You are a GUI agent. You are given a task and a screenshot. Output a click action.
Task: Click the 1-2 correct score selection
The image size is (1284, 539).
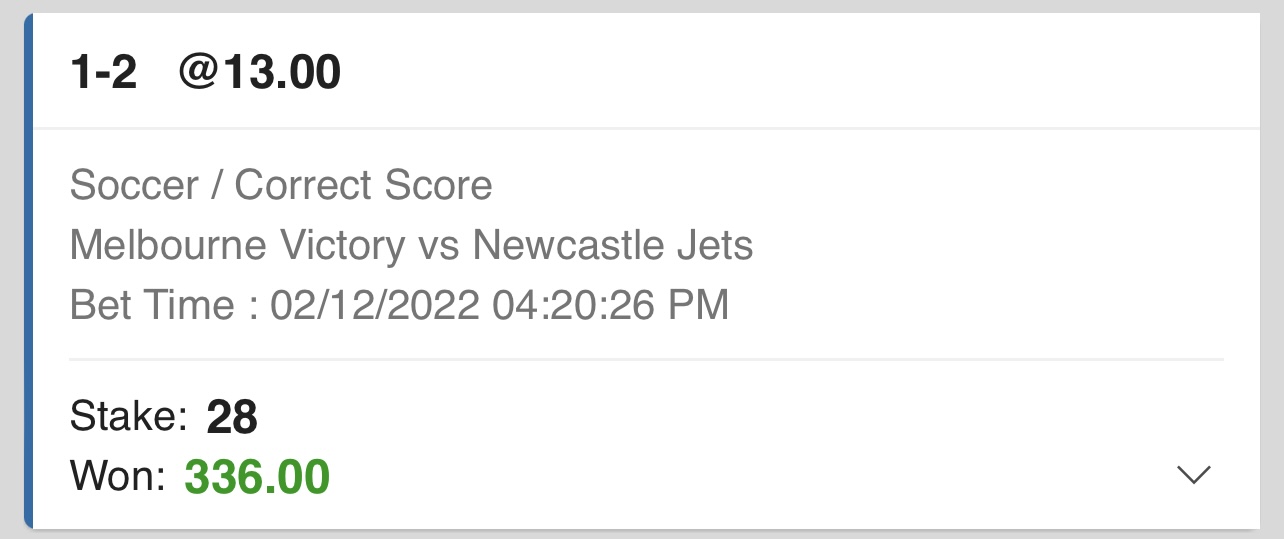[x=104, y=73]
